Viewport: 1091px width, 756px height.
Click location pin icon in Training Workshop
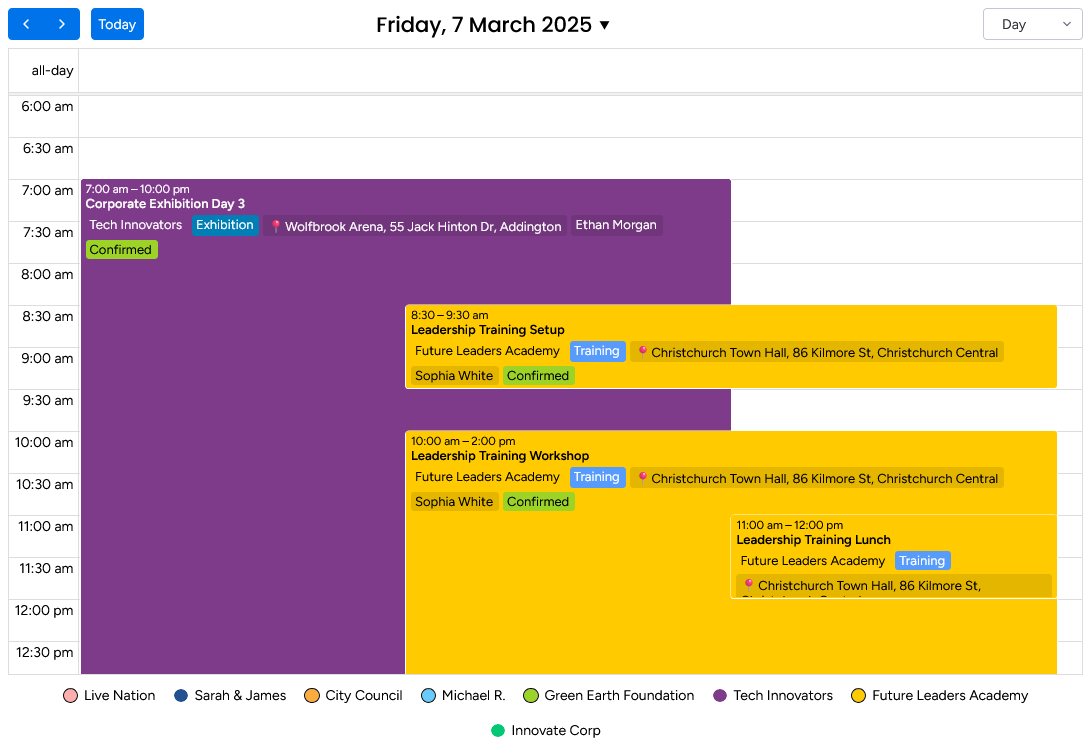pyautogui.click(x=642, y=478)
